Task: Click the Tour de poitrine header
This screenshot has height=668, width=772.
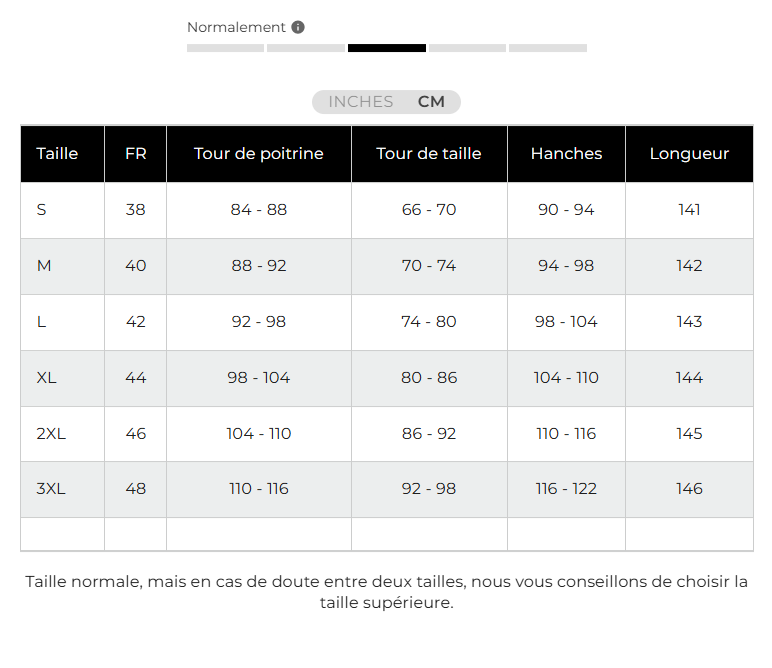Action: (259, 154)
